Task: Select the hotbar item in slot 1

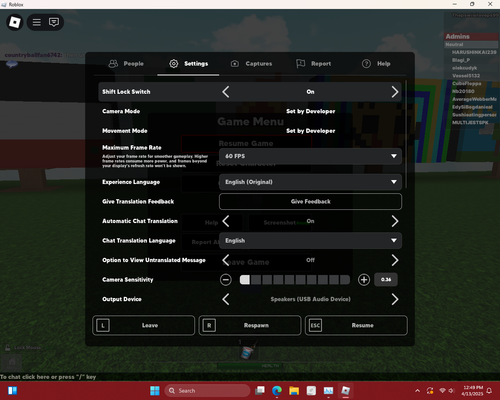Action: click(247, 352)
